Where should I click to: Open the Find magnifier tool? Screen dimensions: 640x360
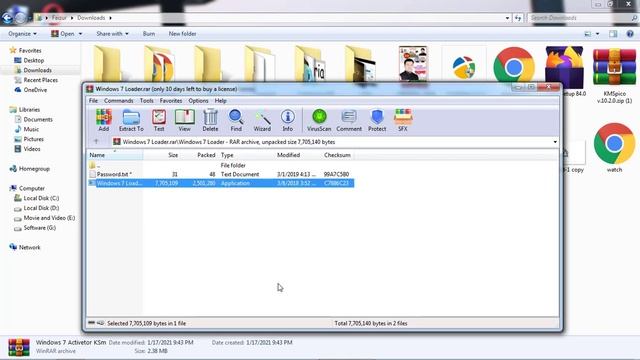pos(236,120)
